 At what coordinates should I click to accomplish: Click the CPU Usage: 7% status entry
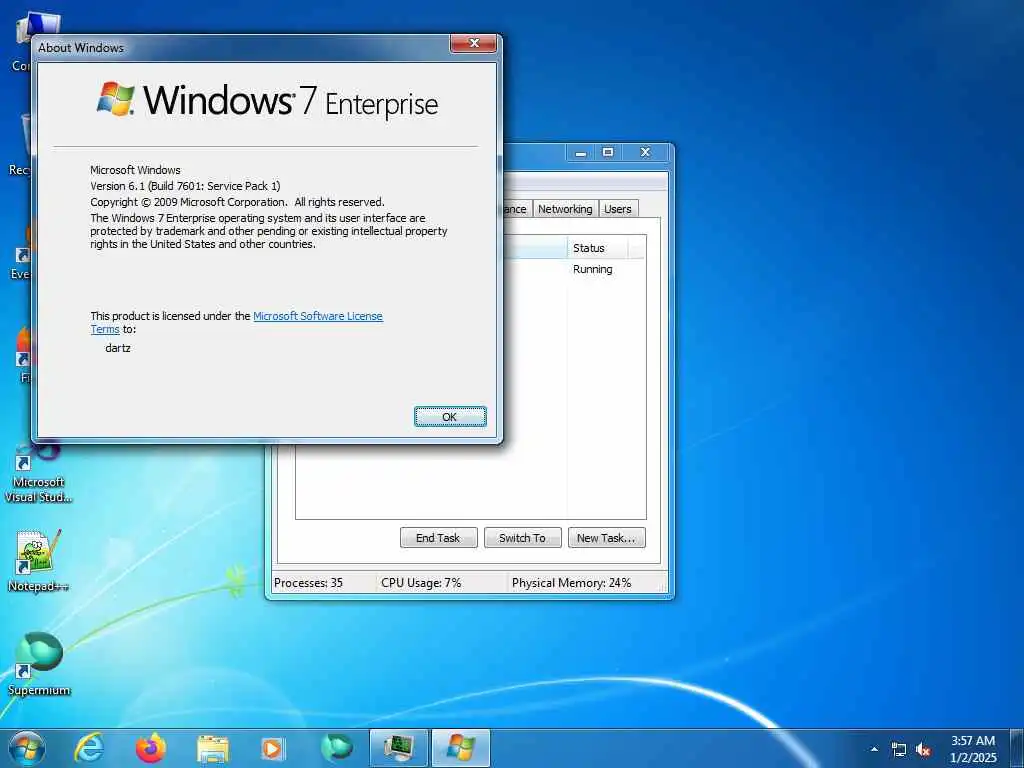coord(421,583)
